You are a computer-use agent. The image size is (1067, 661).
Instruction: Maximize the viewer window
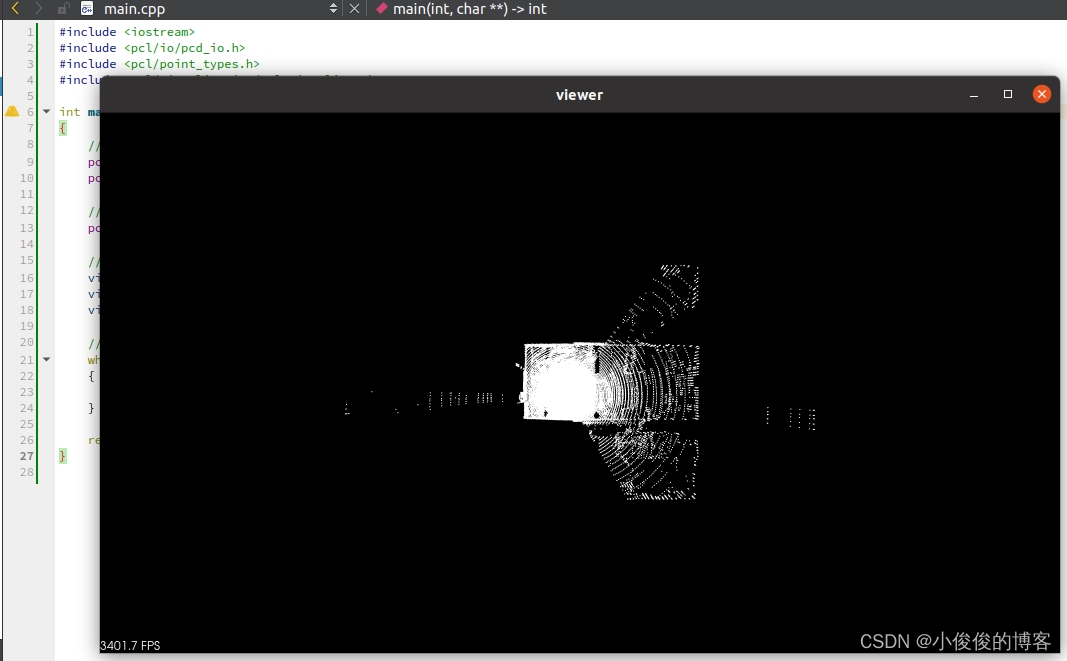[1007, 94]
